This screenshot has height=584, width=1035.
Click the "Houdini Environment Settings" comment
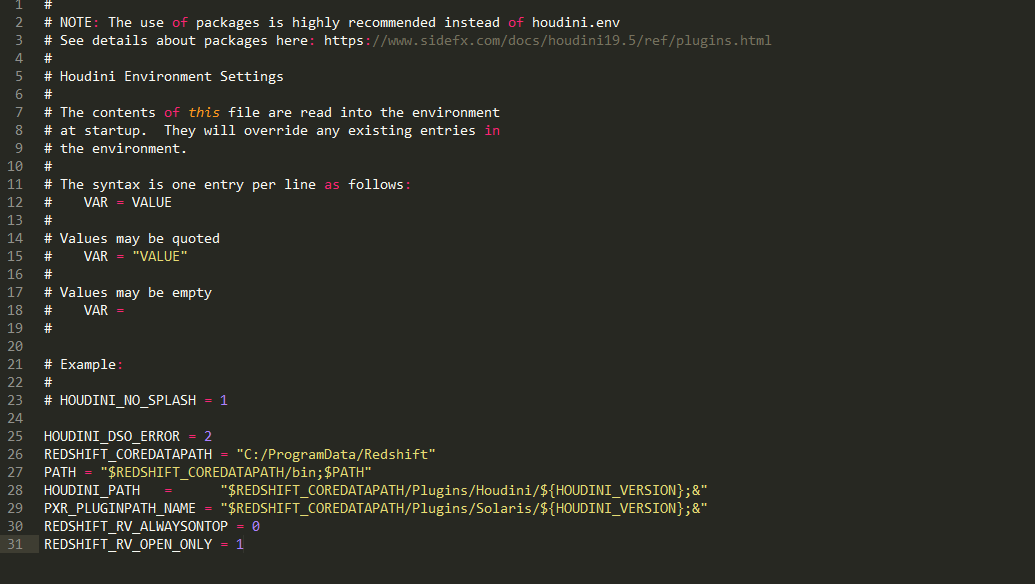click(x=171, y=76)
